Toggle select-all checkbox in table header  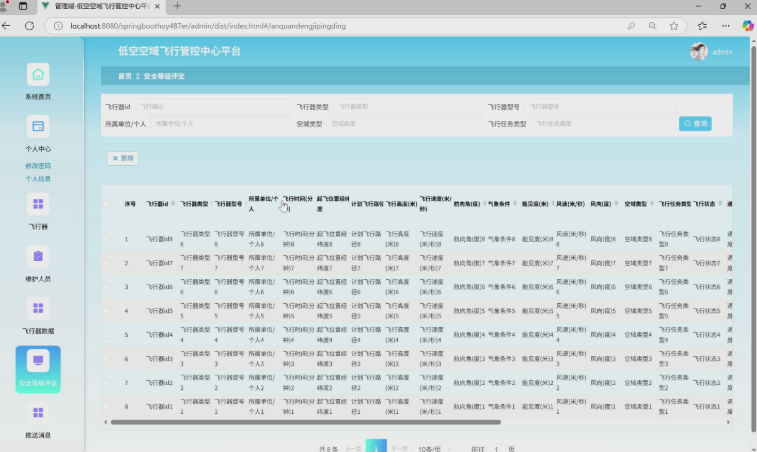(106, 204)
